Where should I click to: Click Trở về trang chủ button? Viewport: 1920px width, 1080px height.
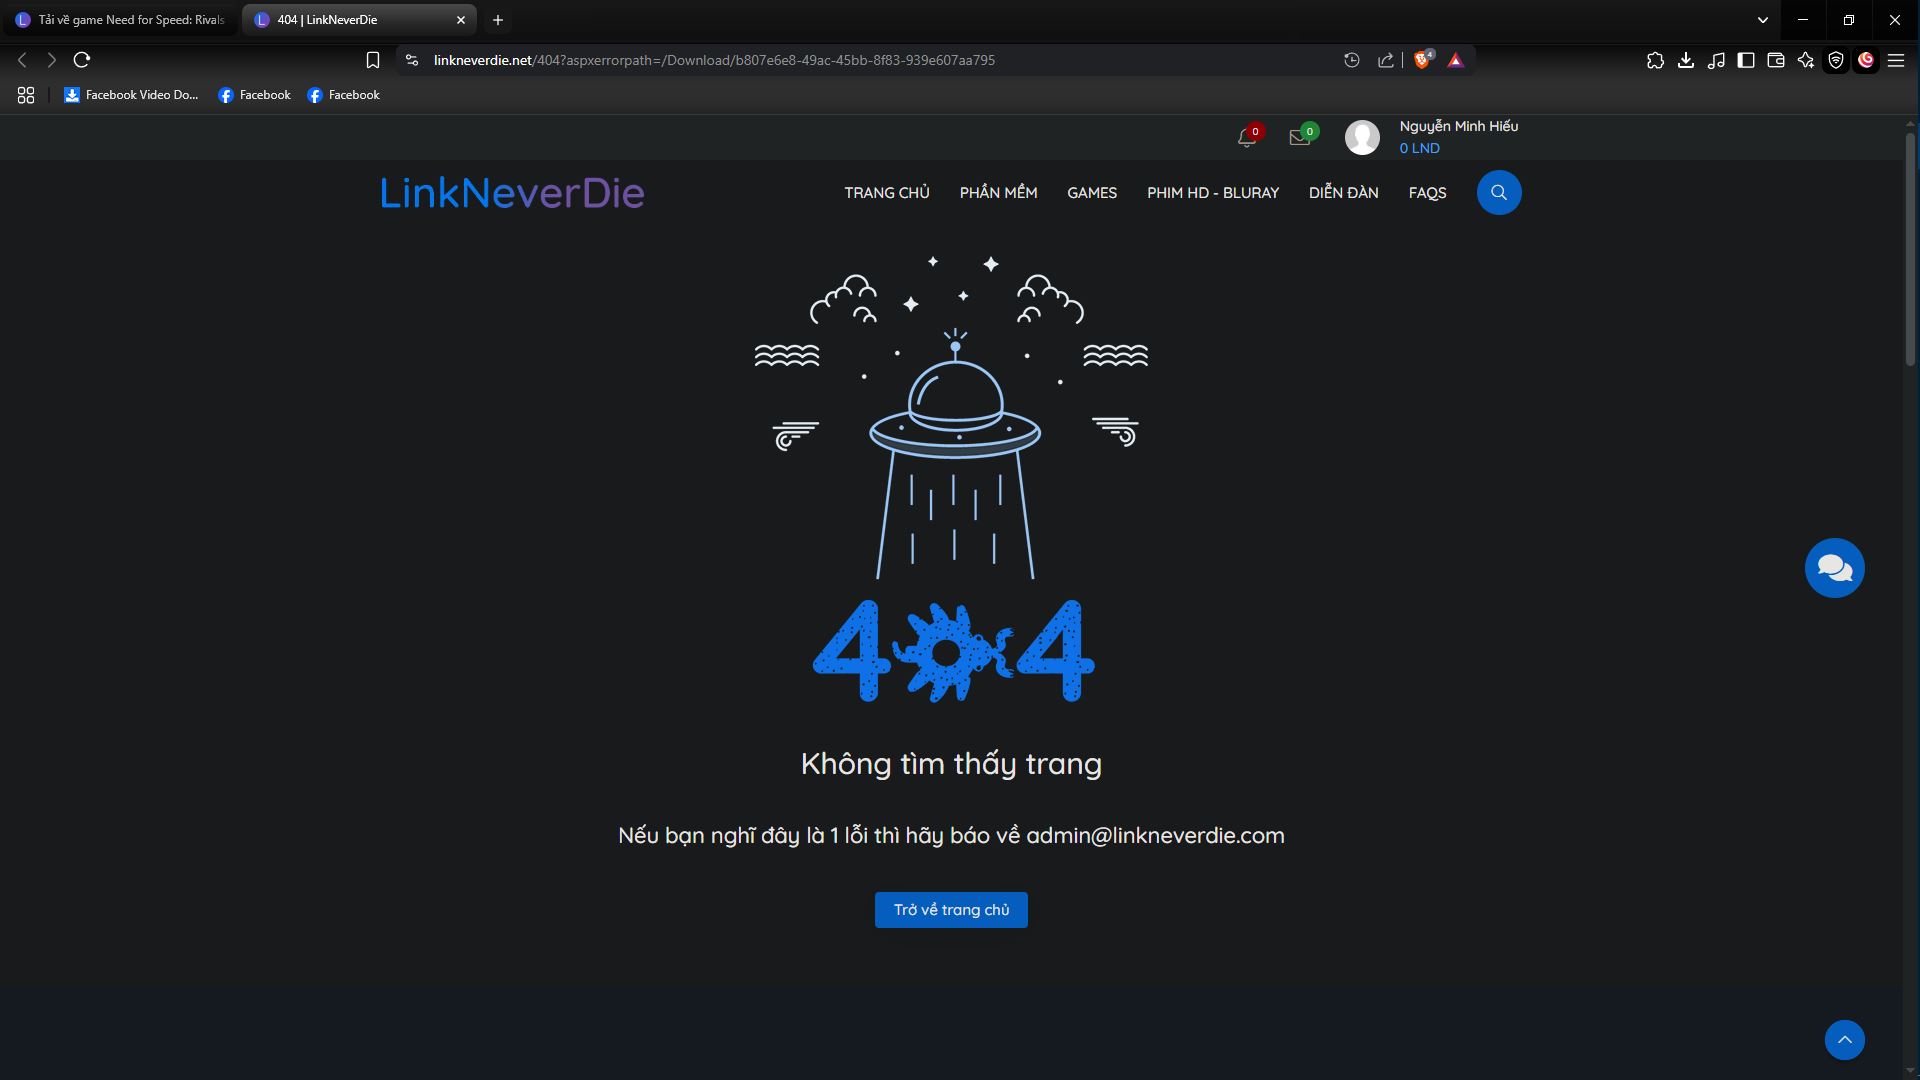point(950,910)
